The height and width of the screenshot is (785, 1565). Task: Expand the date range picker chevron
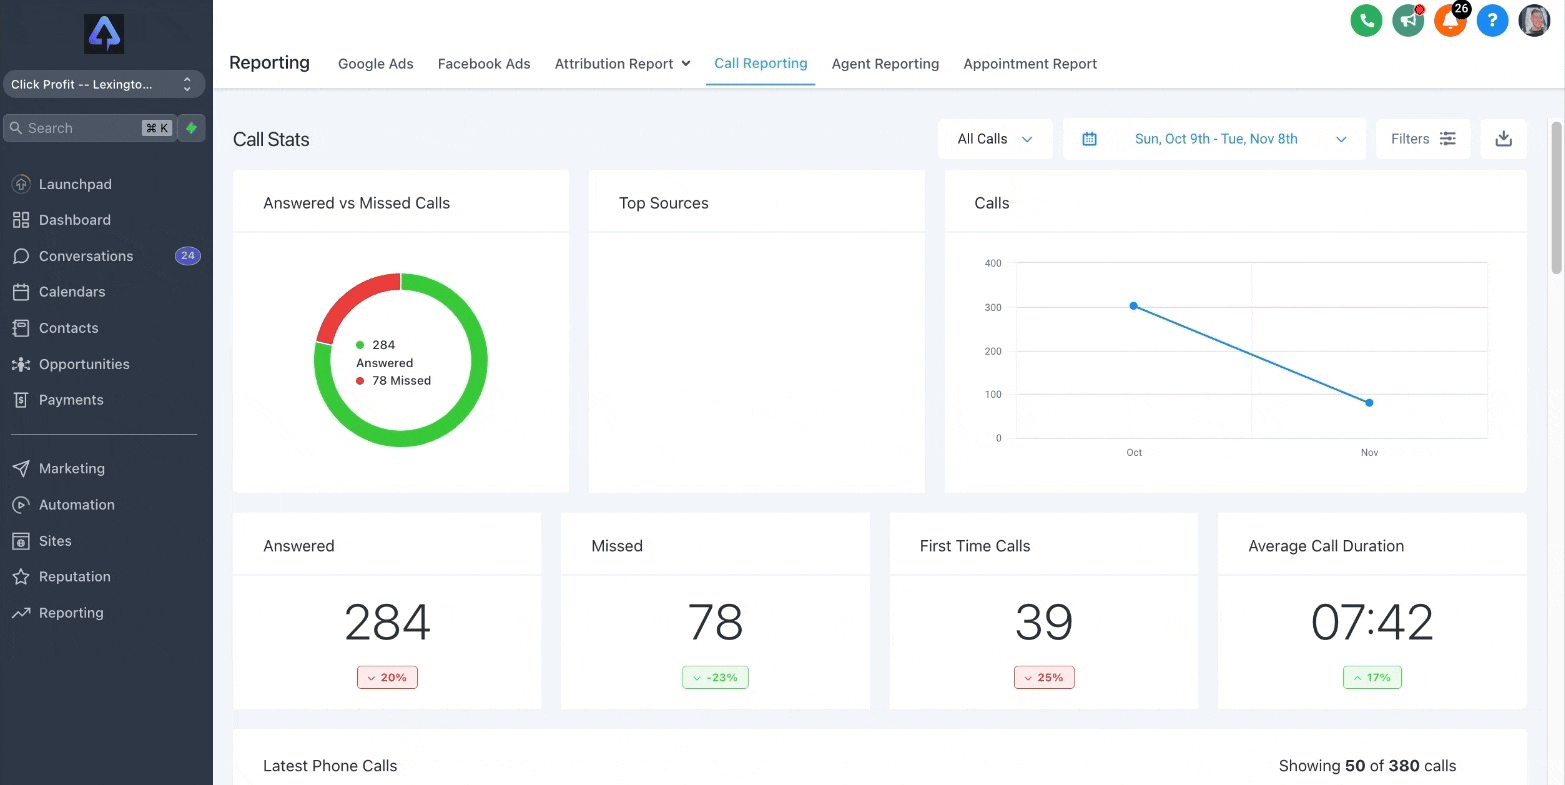[1341, 139]
